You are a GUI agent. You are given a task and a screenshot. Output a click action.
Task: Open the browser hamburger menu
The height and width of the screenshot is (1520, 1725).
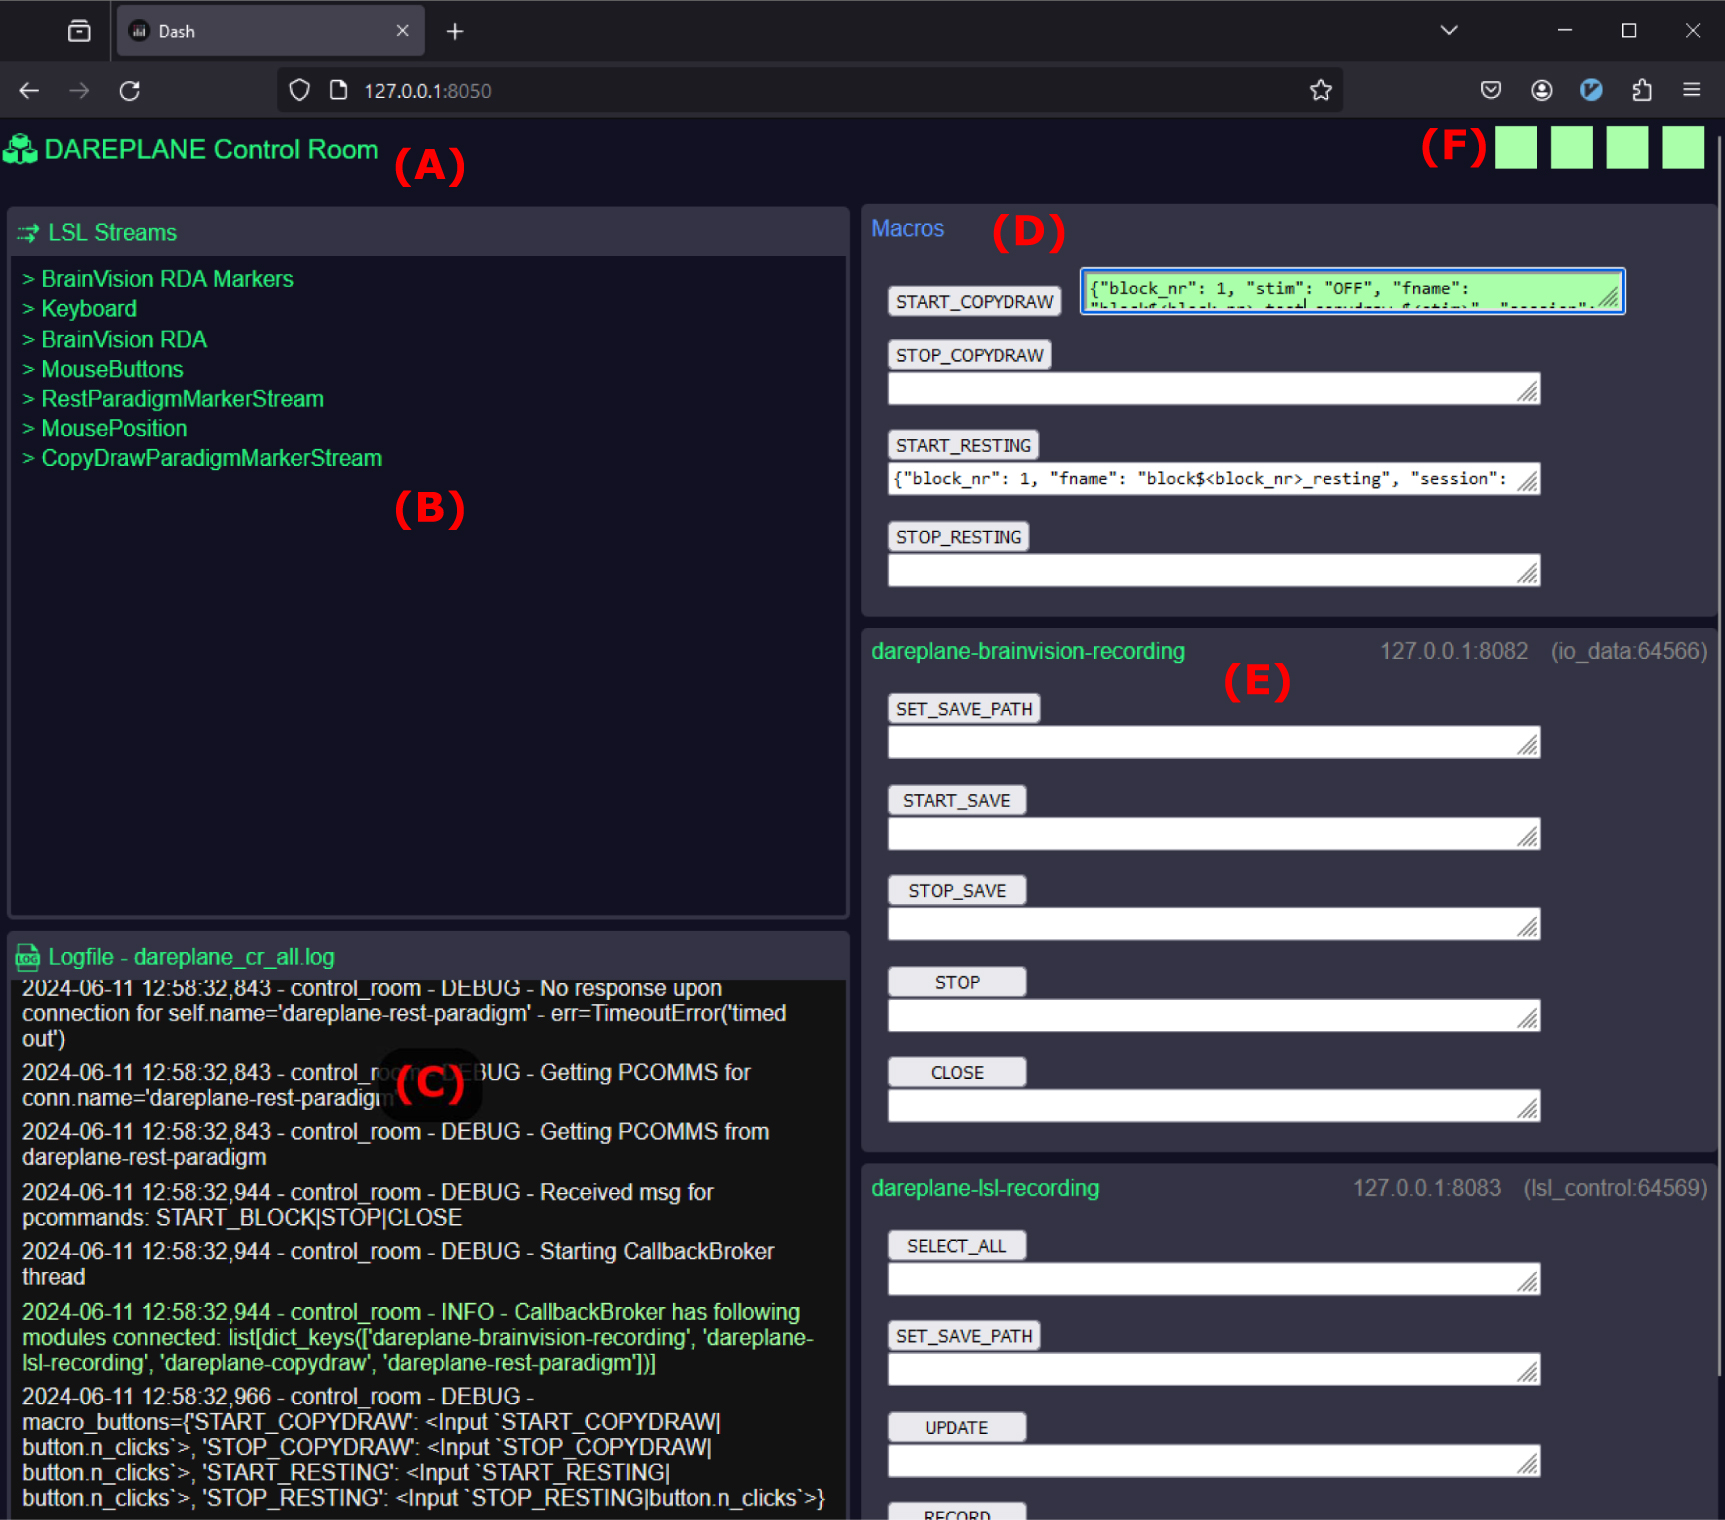click(x=1692, y=90)
